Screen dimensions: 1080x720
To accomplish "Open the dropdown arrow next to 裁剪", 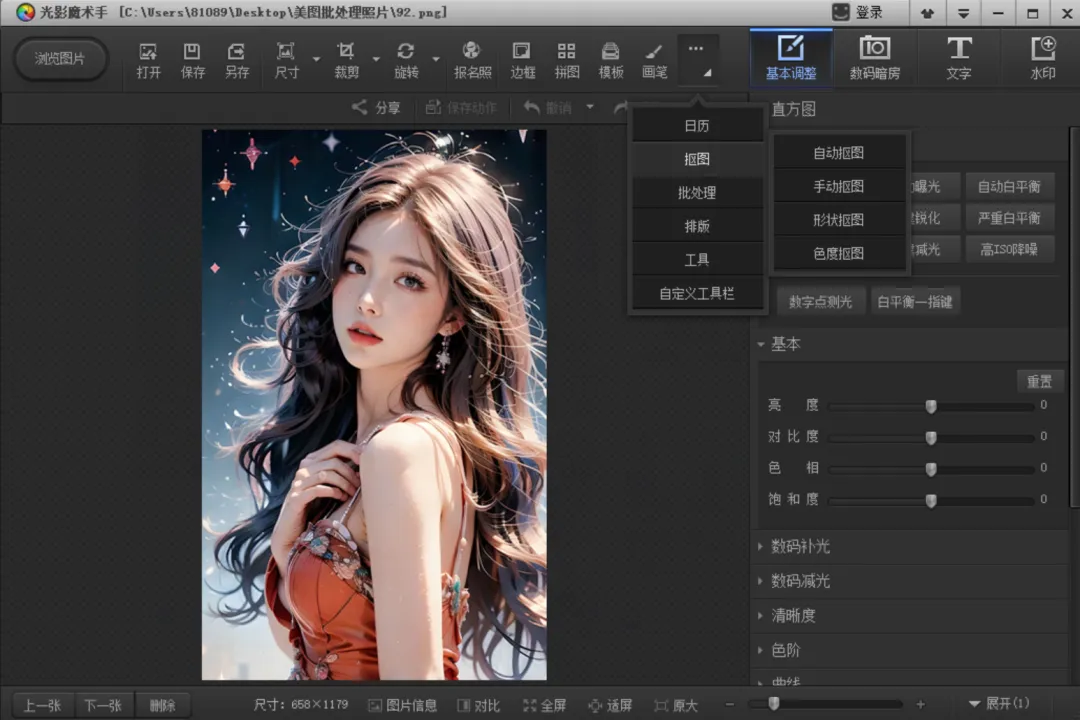I will (376, 59).
